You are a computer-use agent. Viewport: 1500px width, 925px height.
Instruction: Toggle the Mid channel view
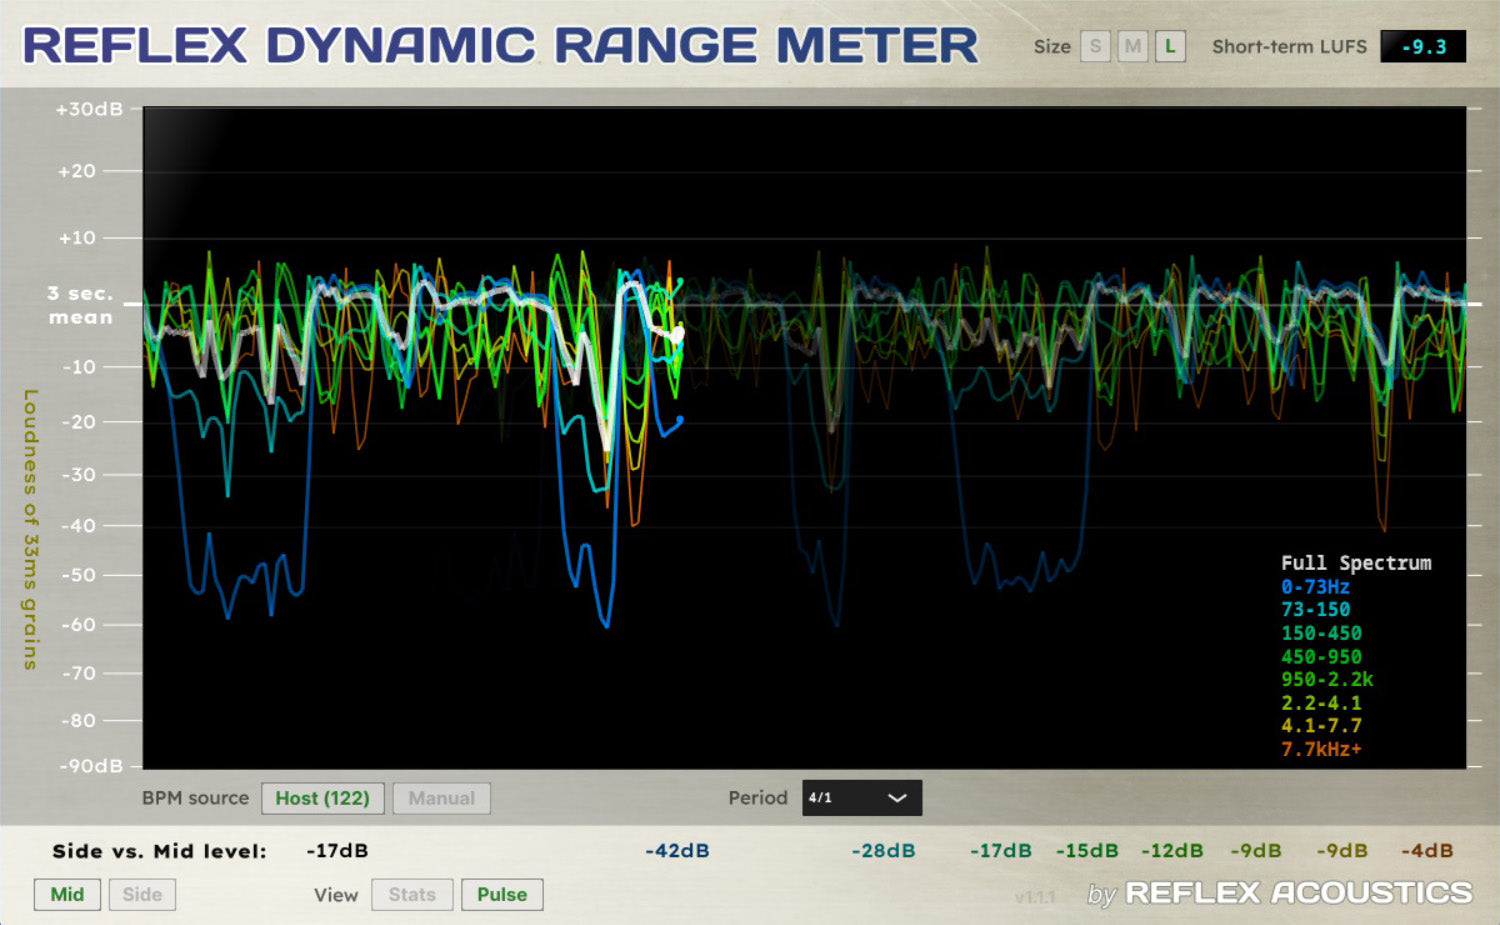(x=67, y=894)
